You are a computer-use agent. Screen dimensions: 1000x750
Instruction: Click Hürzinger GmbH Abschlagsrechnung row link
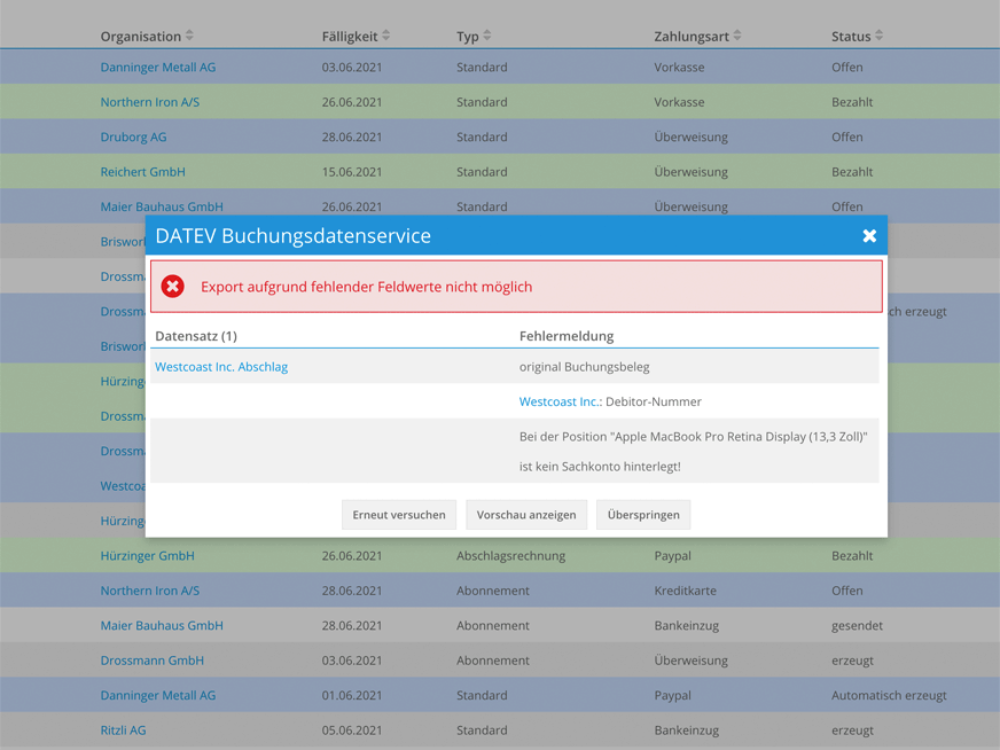click(147, 555)
